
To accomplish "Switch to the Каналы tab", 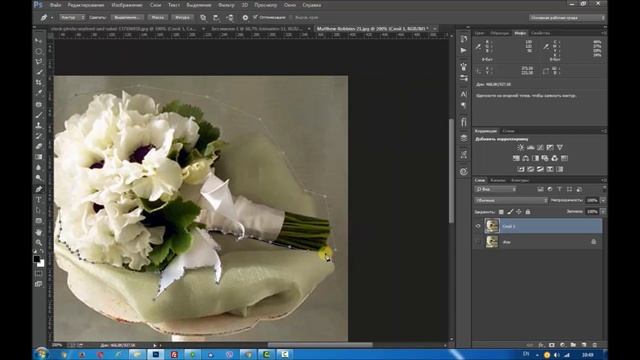I will (x=498, y=180).
